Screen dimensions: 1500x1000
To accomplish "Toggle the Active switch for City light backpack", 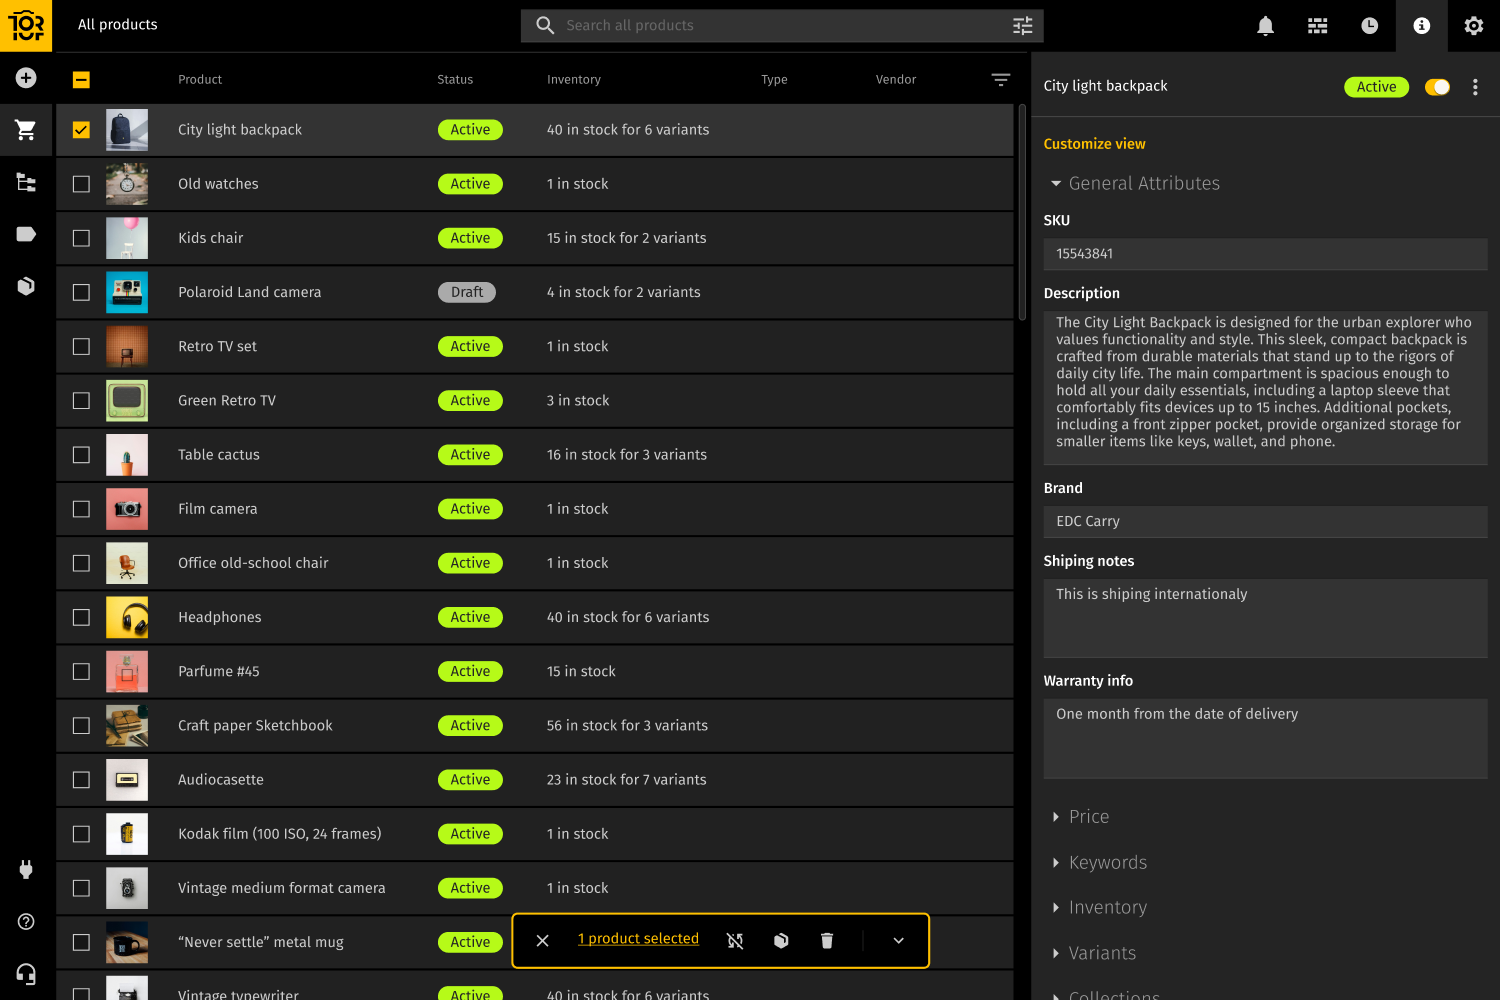I will point(1437,87).
